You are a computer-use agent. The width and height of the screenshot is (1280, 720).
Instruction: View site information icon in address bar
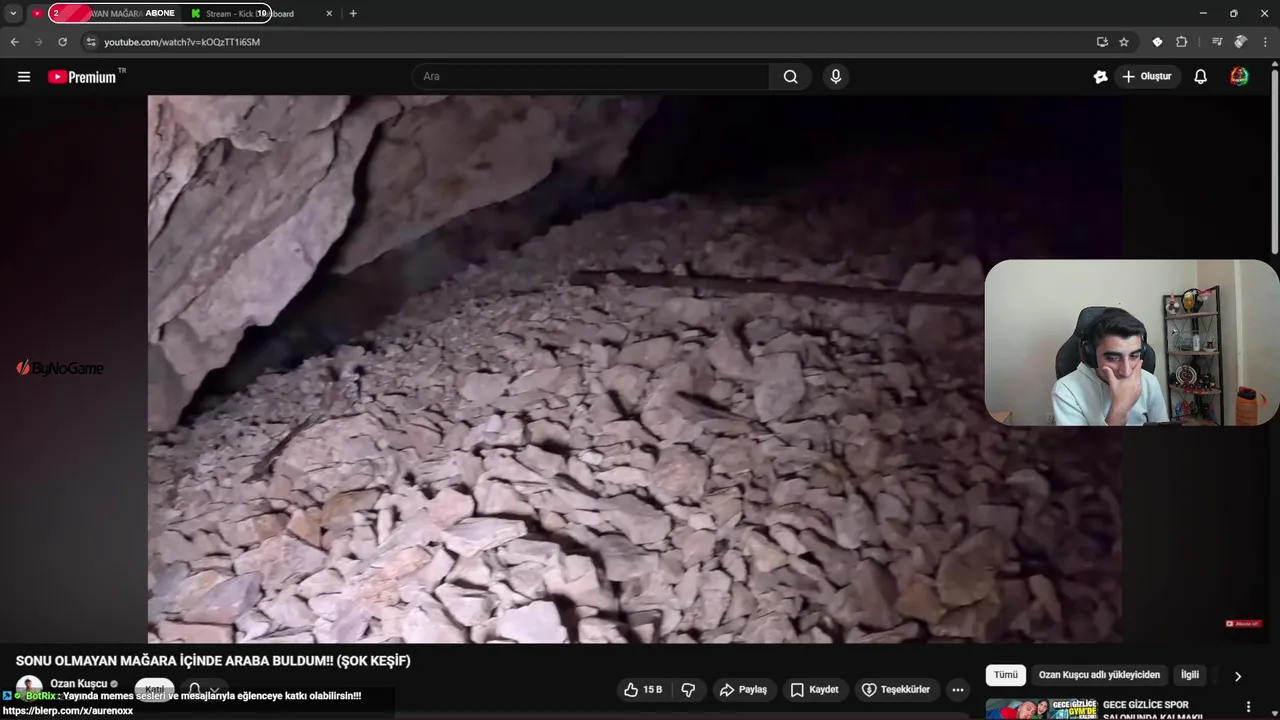91,42
